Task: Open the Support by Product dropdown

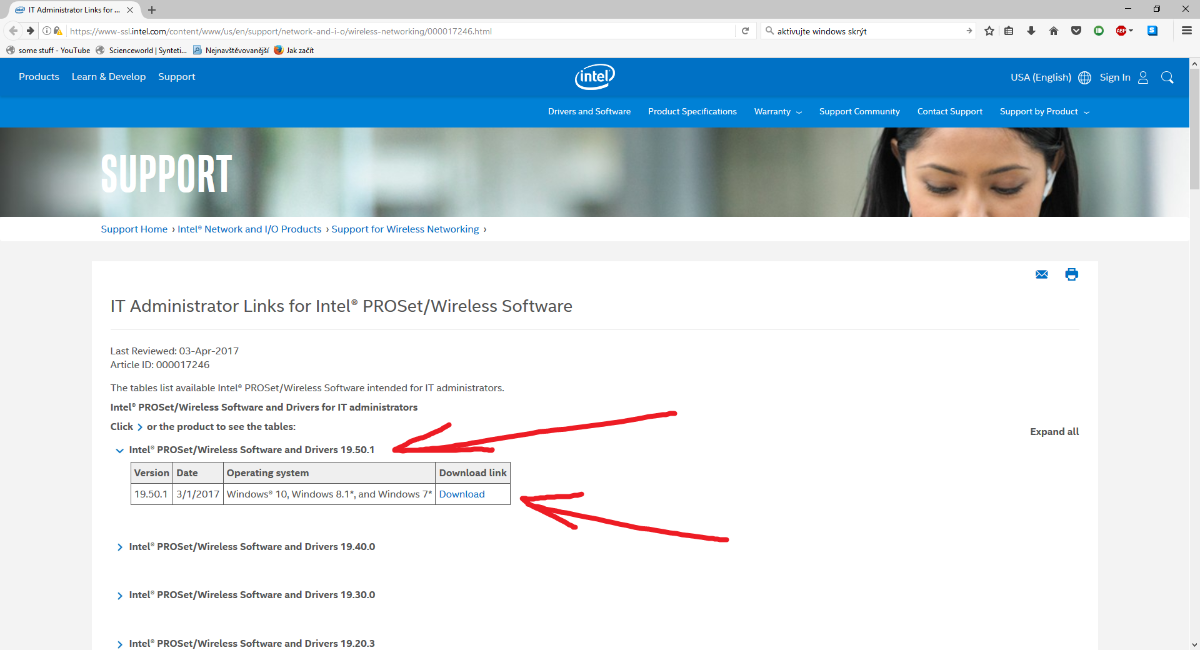Action: (x=1044, y=112)
